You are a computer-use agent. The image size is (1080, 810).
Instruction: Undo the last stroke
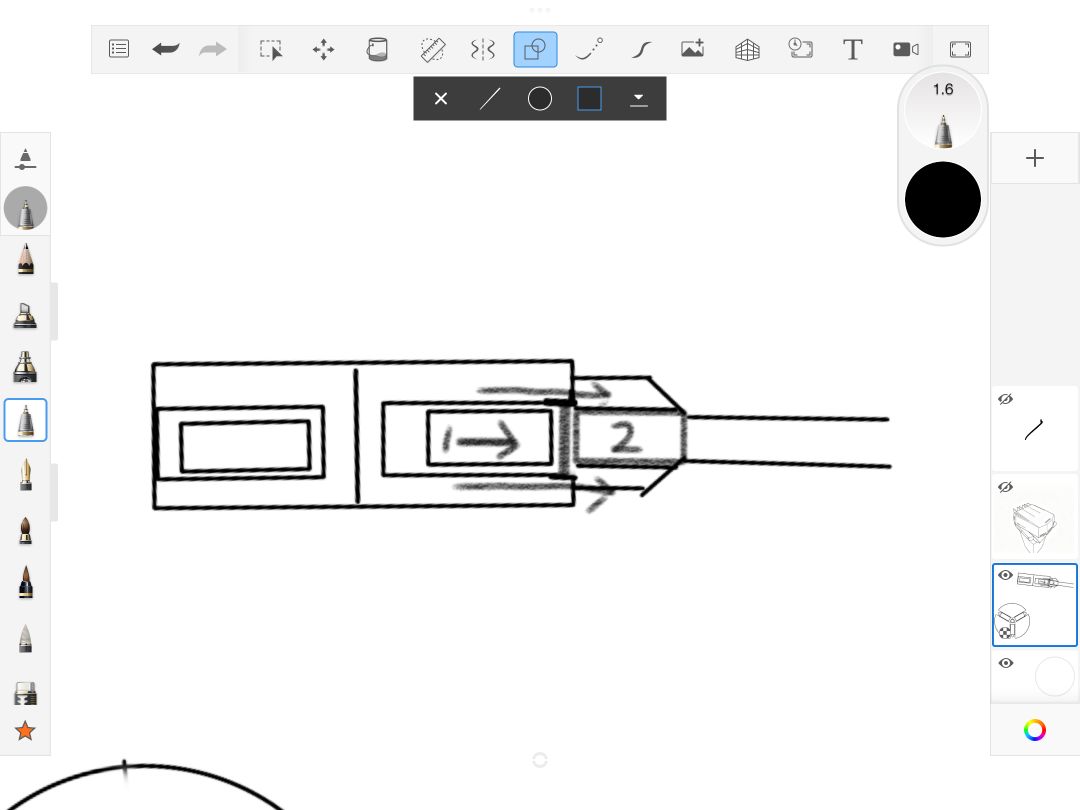point(166,49)
